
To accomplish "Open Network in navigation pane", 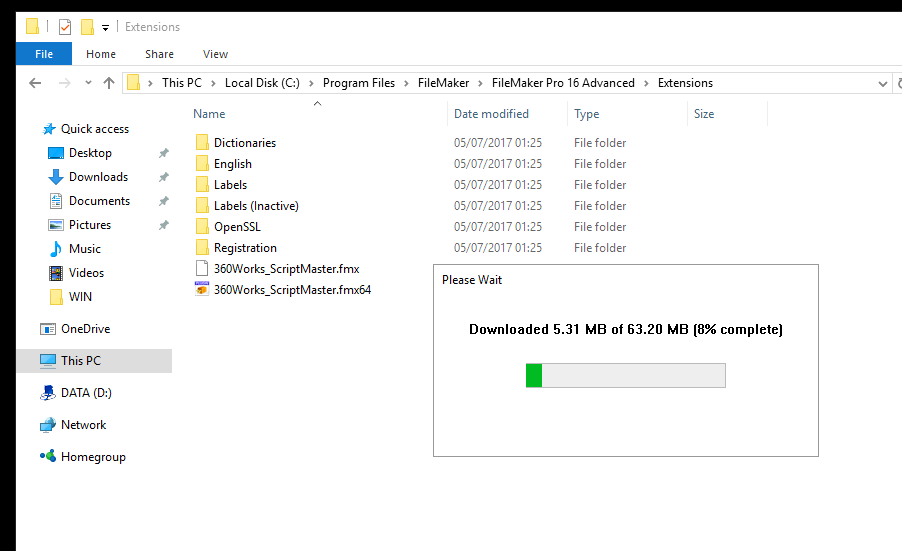I will click(x=83, y=425).
